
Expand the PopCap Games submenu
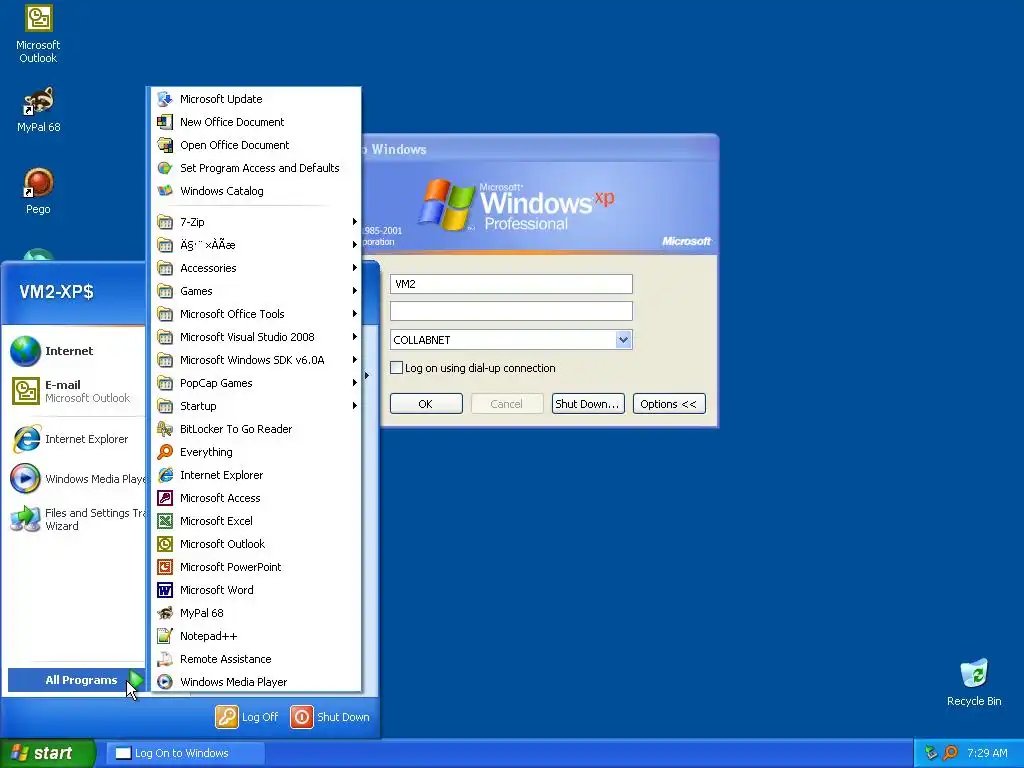(257, 383)
